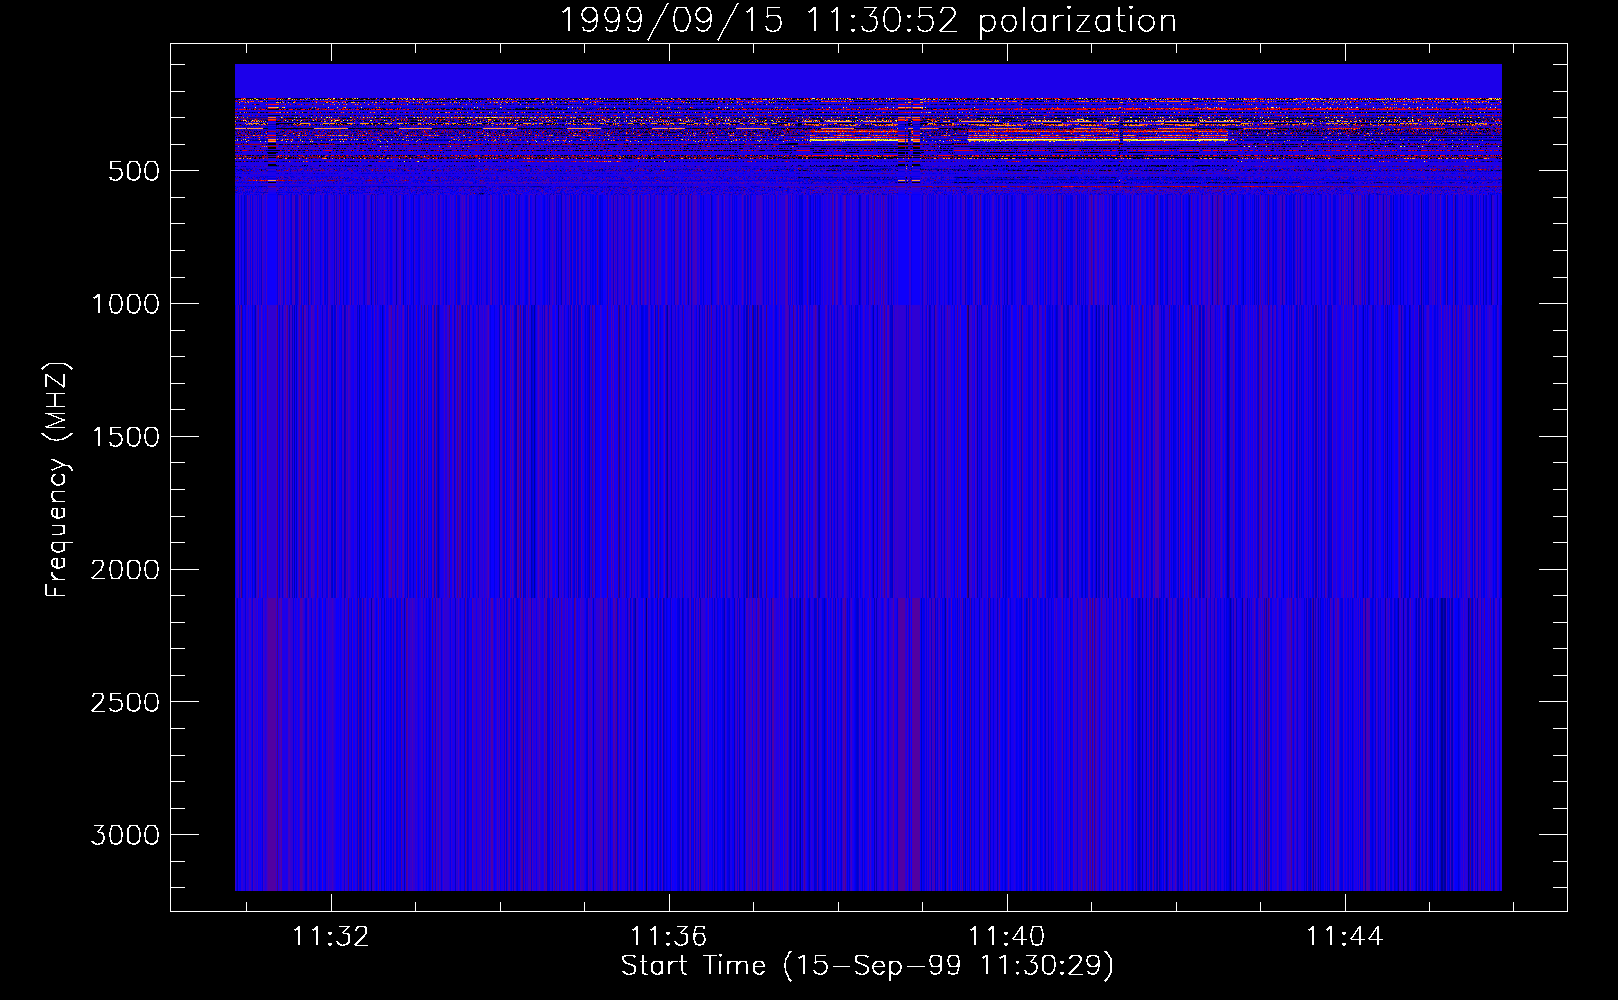Click the 11:40 time tick label
The height and width of the screenshot is (1000, 1618).
click(x=1006, y=937)
